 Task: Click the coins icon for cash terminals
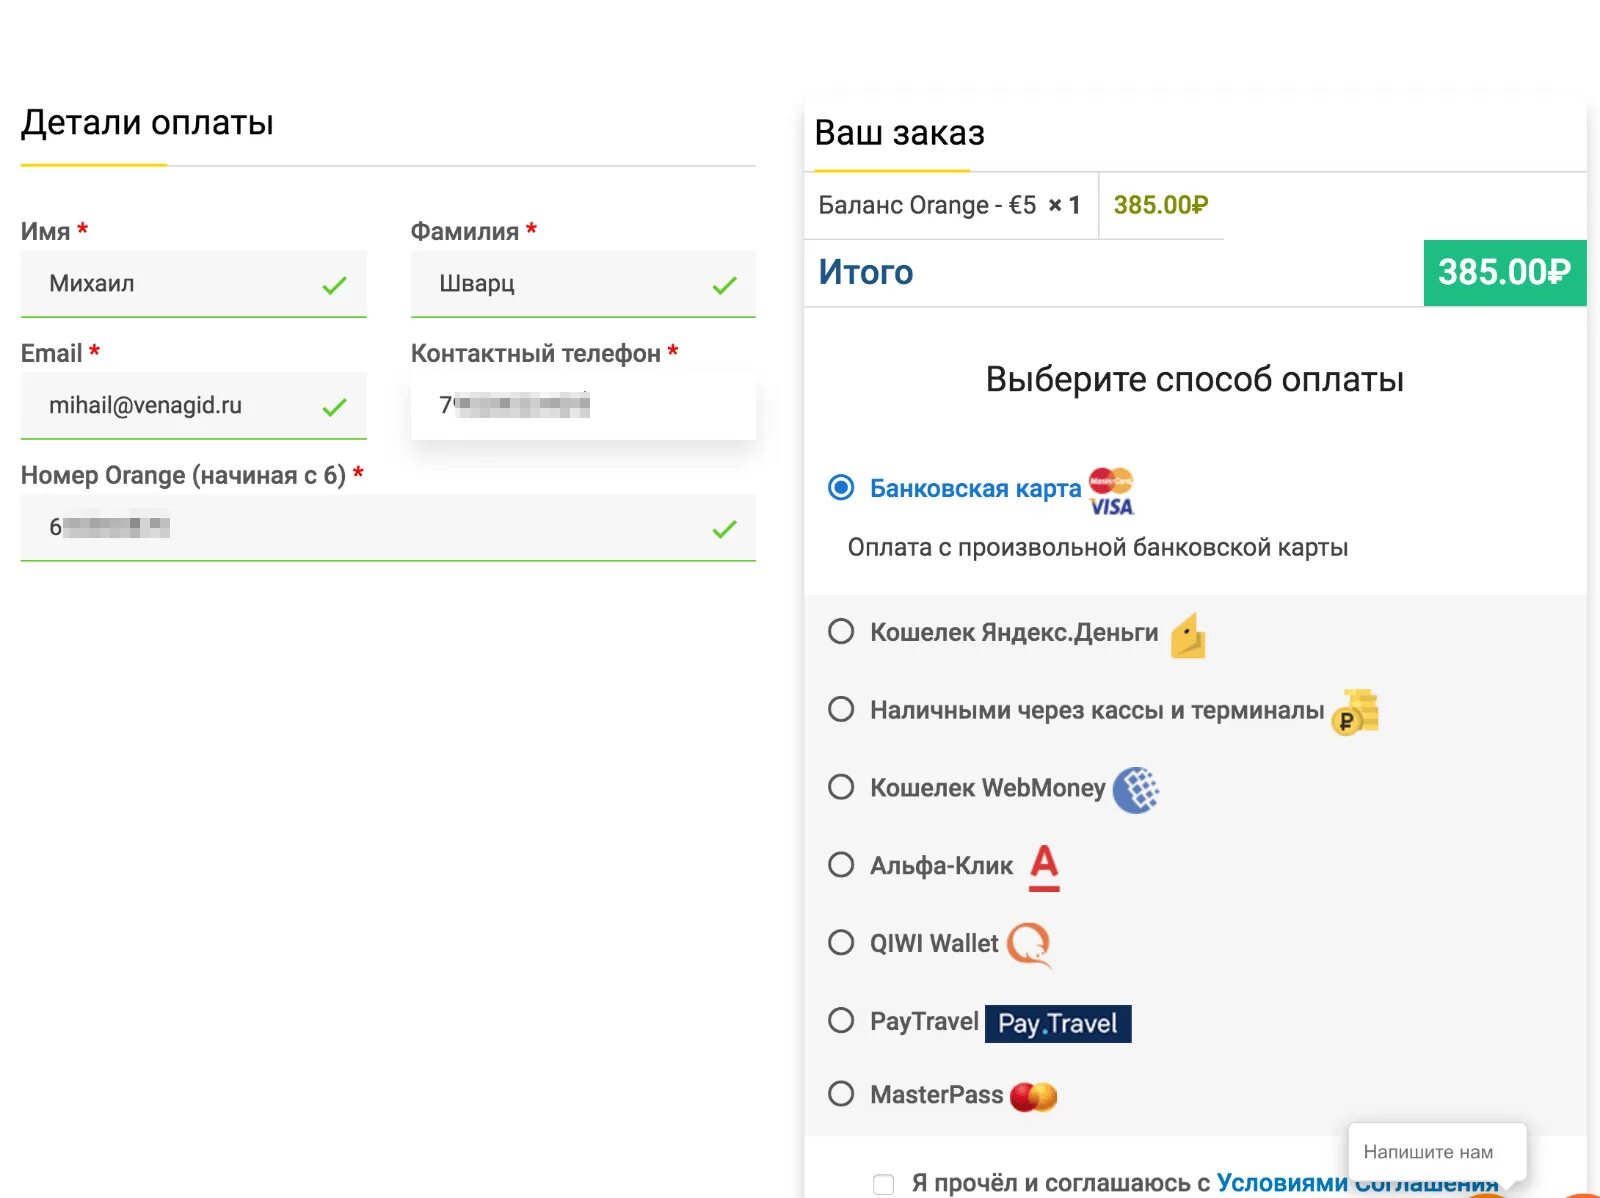[1355, 712]
